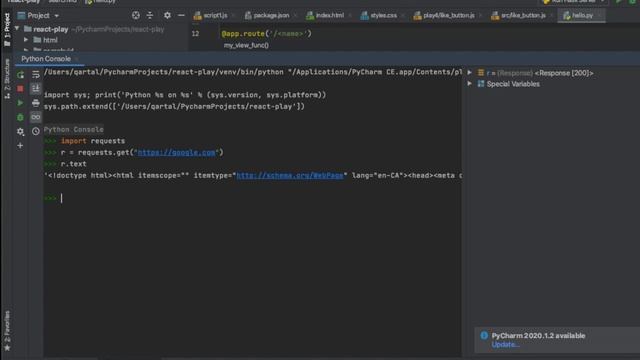
Task: Click the 'r.text' console line
Action: pos(73,164)
